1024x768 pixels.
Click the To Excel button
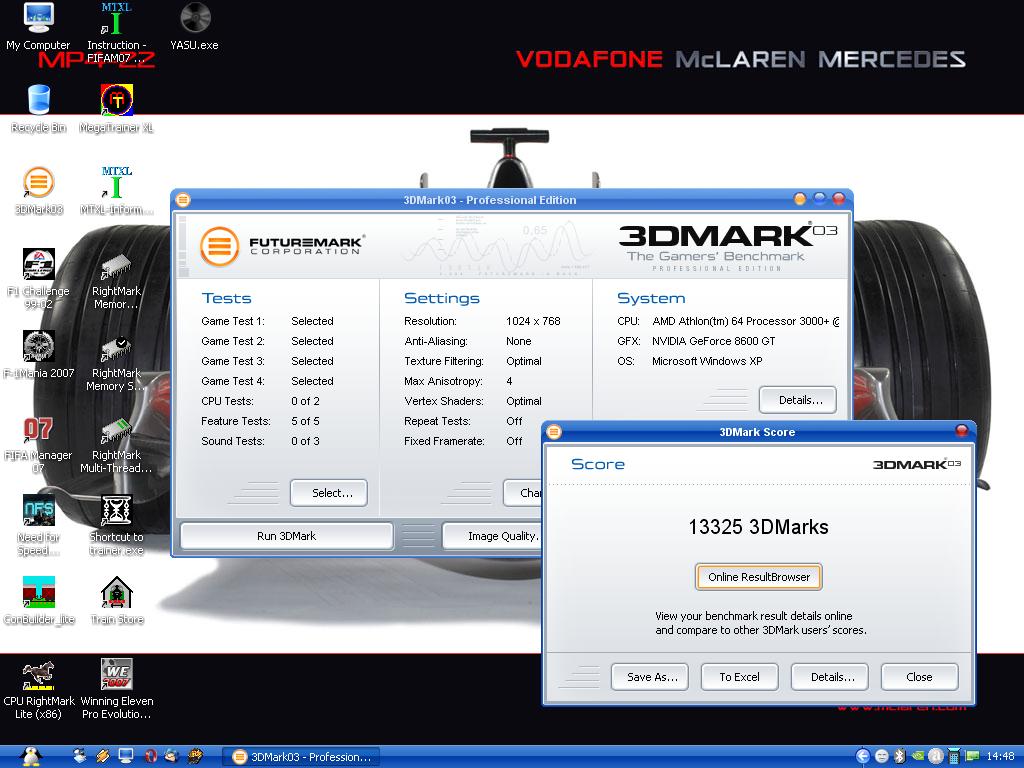739,677
